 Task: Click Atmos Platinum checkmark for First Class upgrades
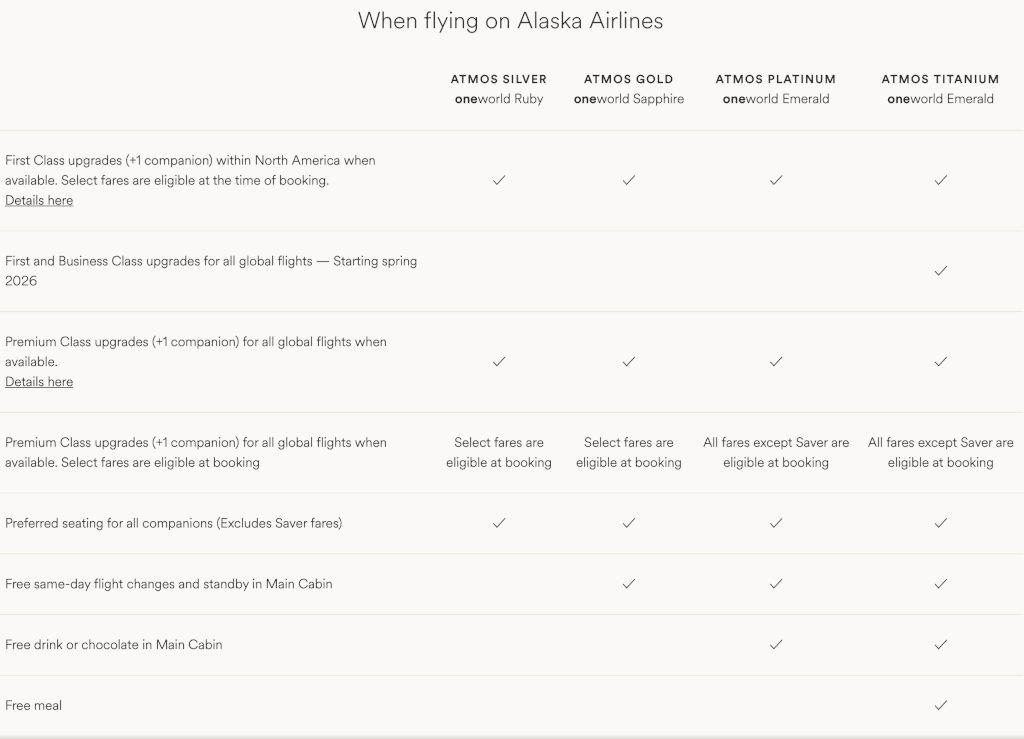coord(776,180)
